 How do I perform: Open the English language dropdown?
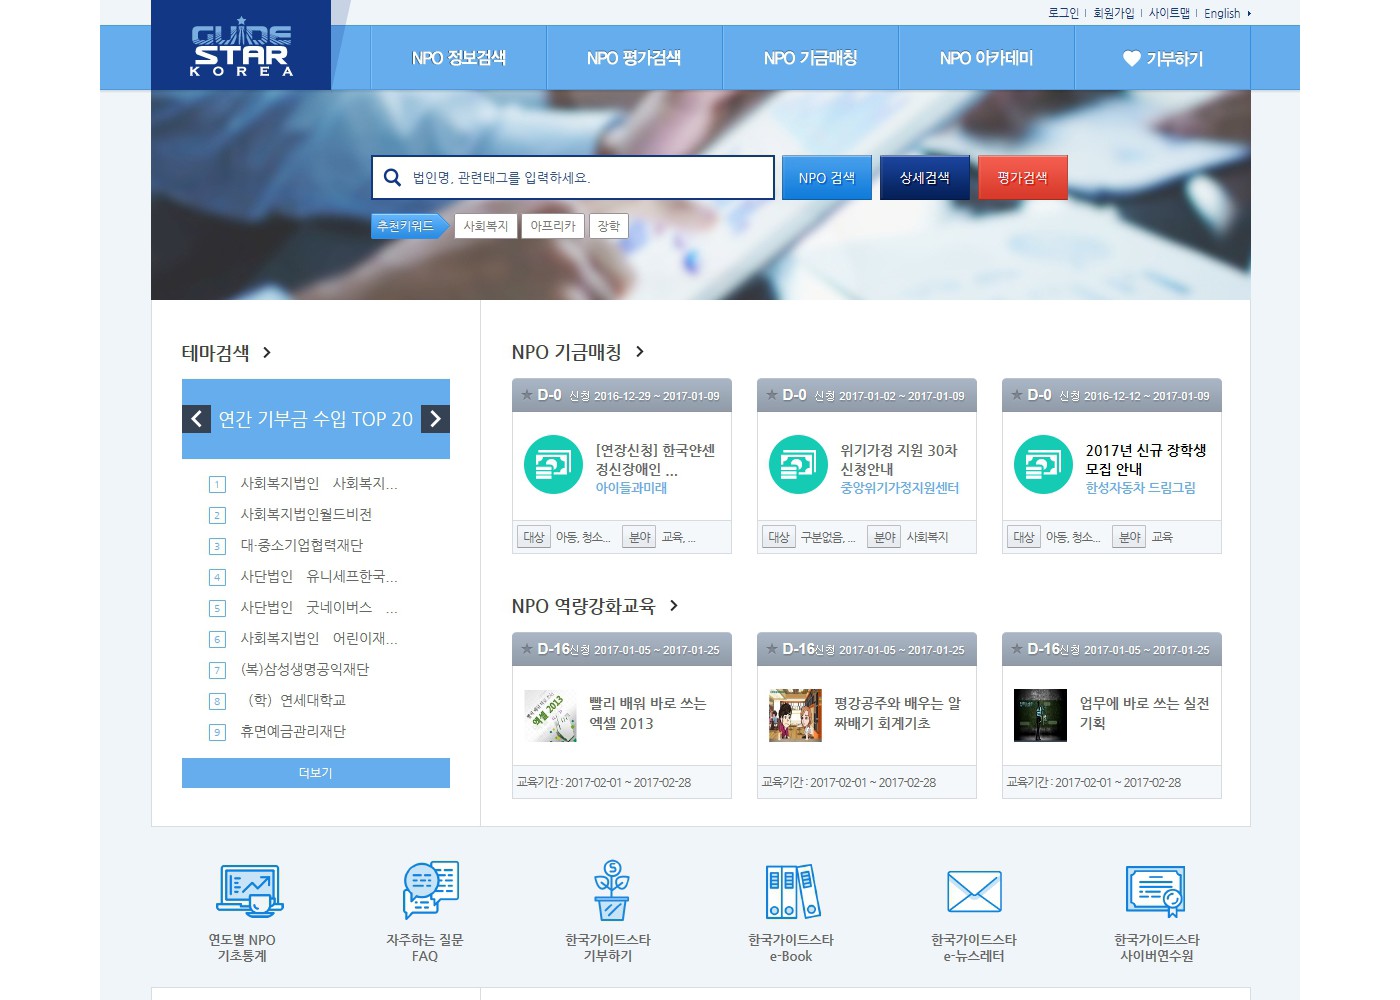click(1228, 13)
